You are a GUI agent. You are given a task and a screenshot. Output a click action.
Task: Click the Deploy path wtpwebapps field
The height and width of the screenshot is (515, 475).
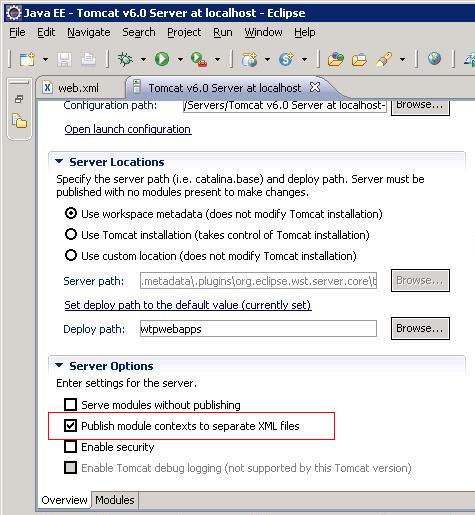coord(258,329)
